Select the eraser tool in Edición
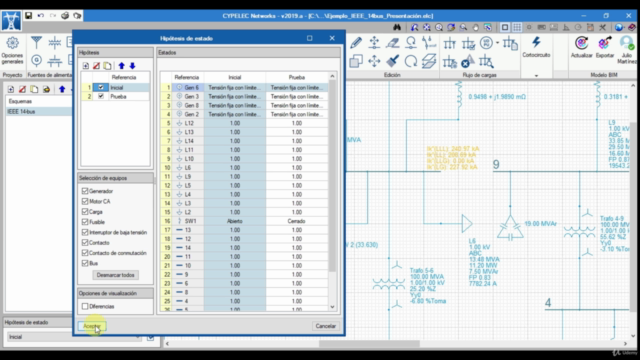This screenshot has height=360, width=640. pyautogui.click(x=393, y=42)
